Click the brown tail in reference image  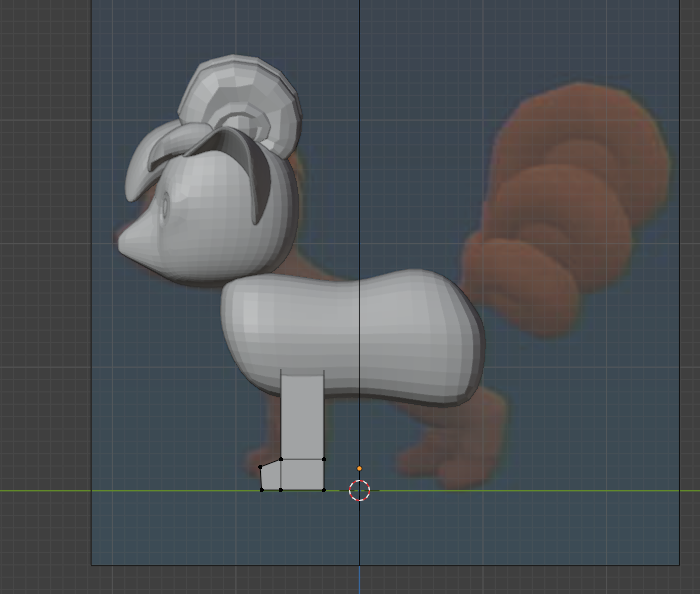pyautogui.click(x=567, y=210)
